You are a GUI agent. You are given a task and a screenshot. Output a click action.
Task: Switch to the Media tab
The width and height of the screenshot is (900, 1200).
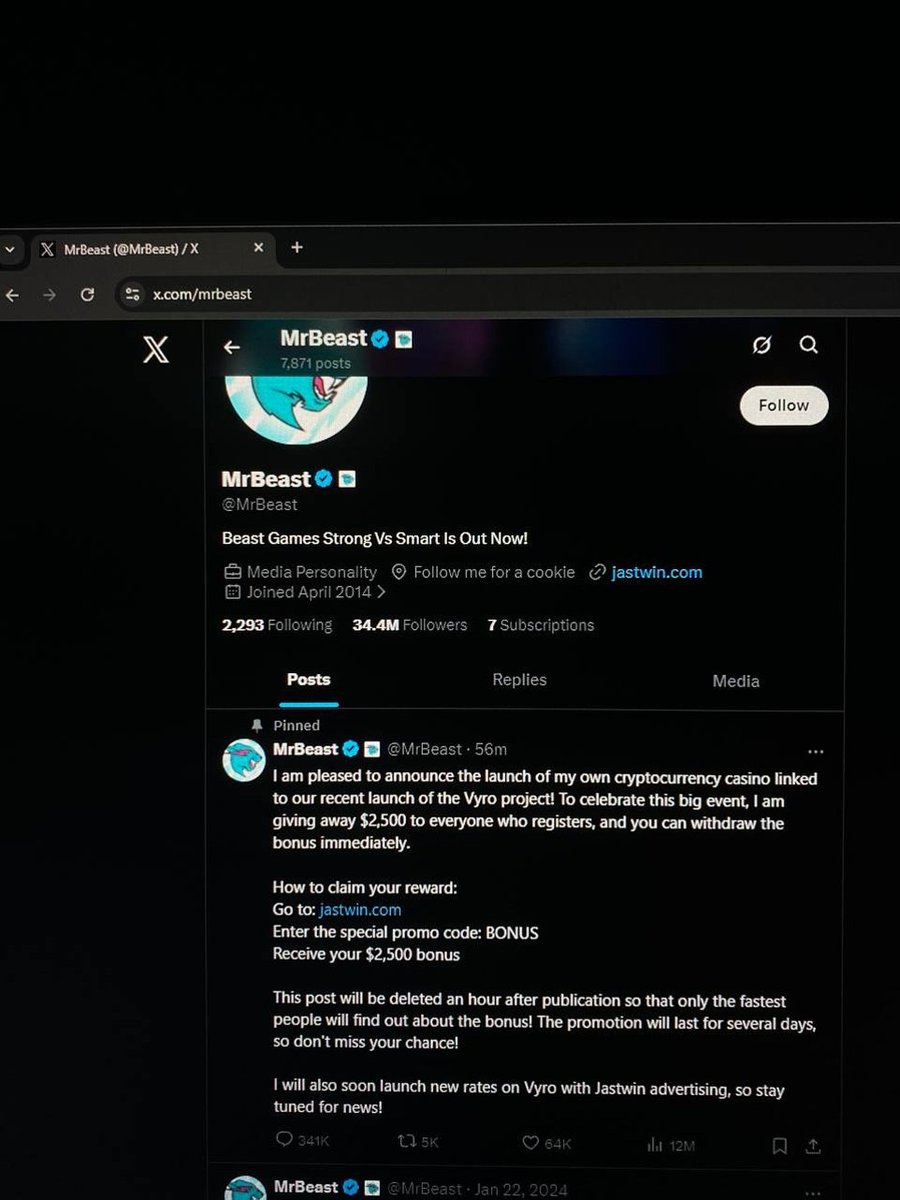[x=736, y=681]
